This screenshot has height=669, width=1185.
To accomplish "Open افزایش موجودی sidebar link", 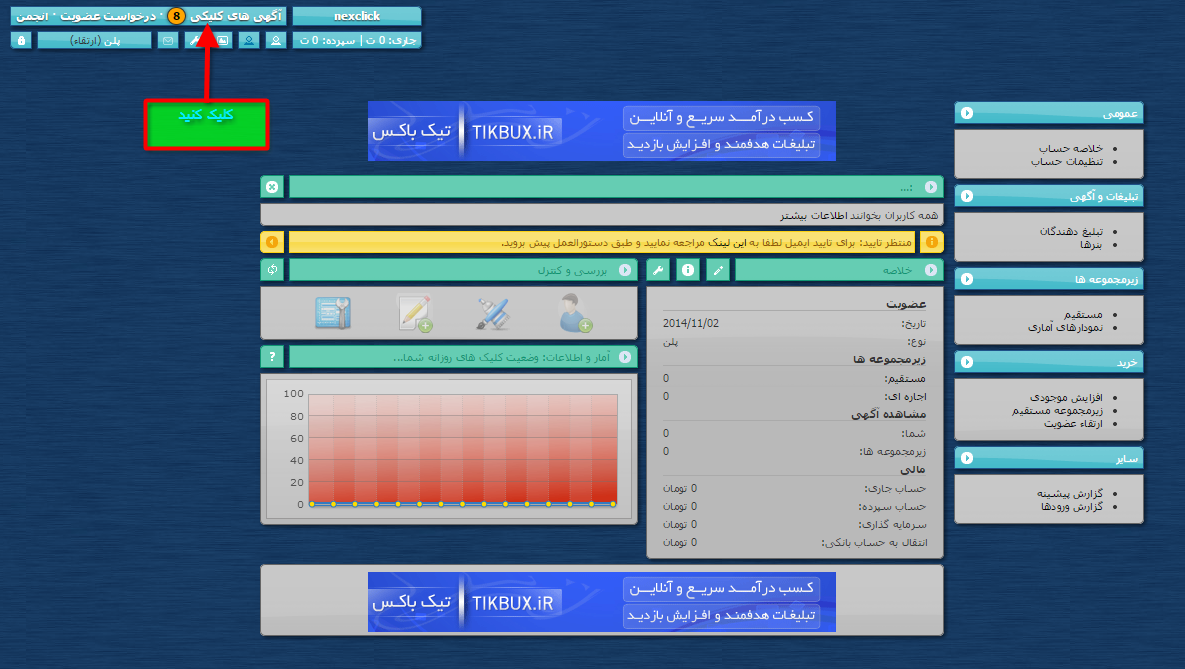I will [x=1066, y=397].
